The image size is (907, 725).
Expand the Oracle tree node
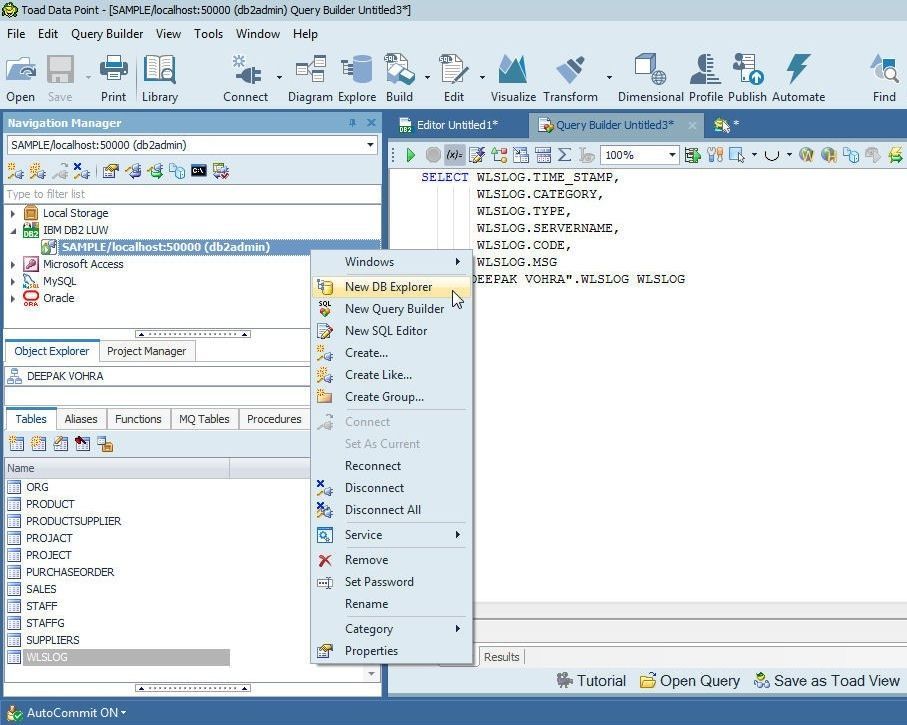click(x=13, y=299)
